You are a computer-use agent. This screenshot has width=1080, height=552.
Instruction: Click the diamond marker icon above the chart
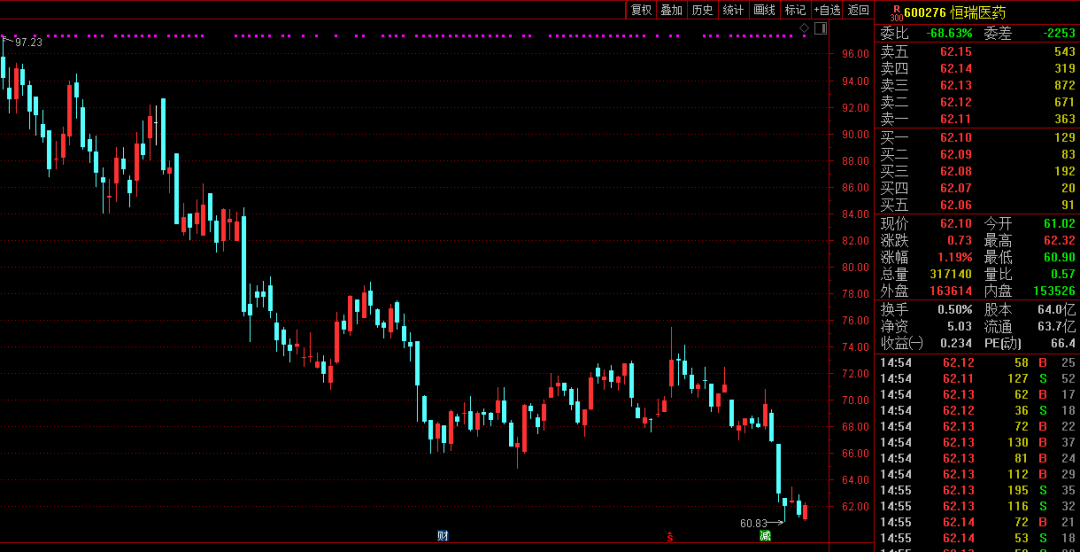click(804, 29)
